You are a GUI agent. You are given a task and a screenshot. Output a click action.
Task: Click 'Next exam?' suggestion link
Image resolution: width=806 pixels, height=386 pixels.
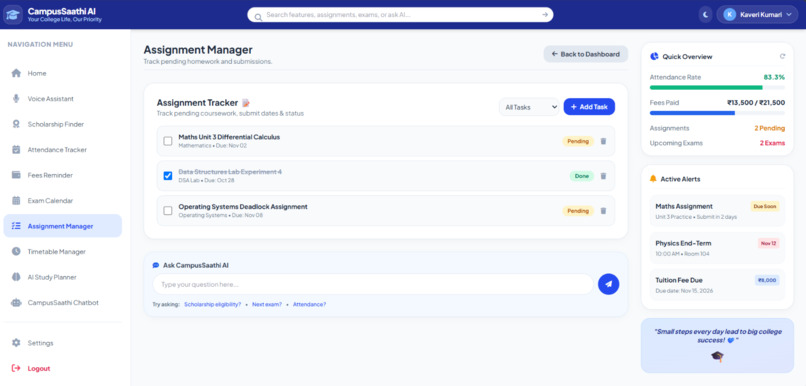[267, 304]
